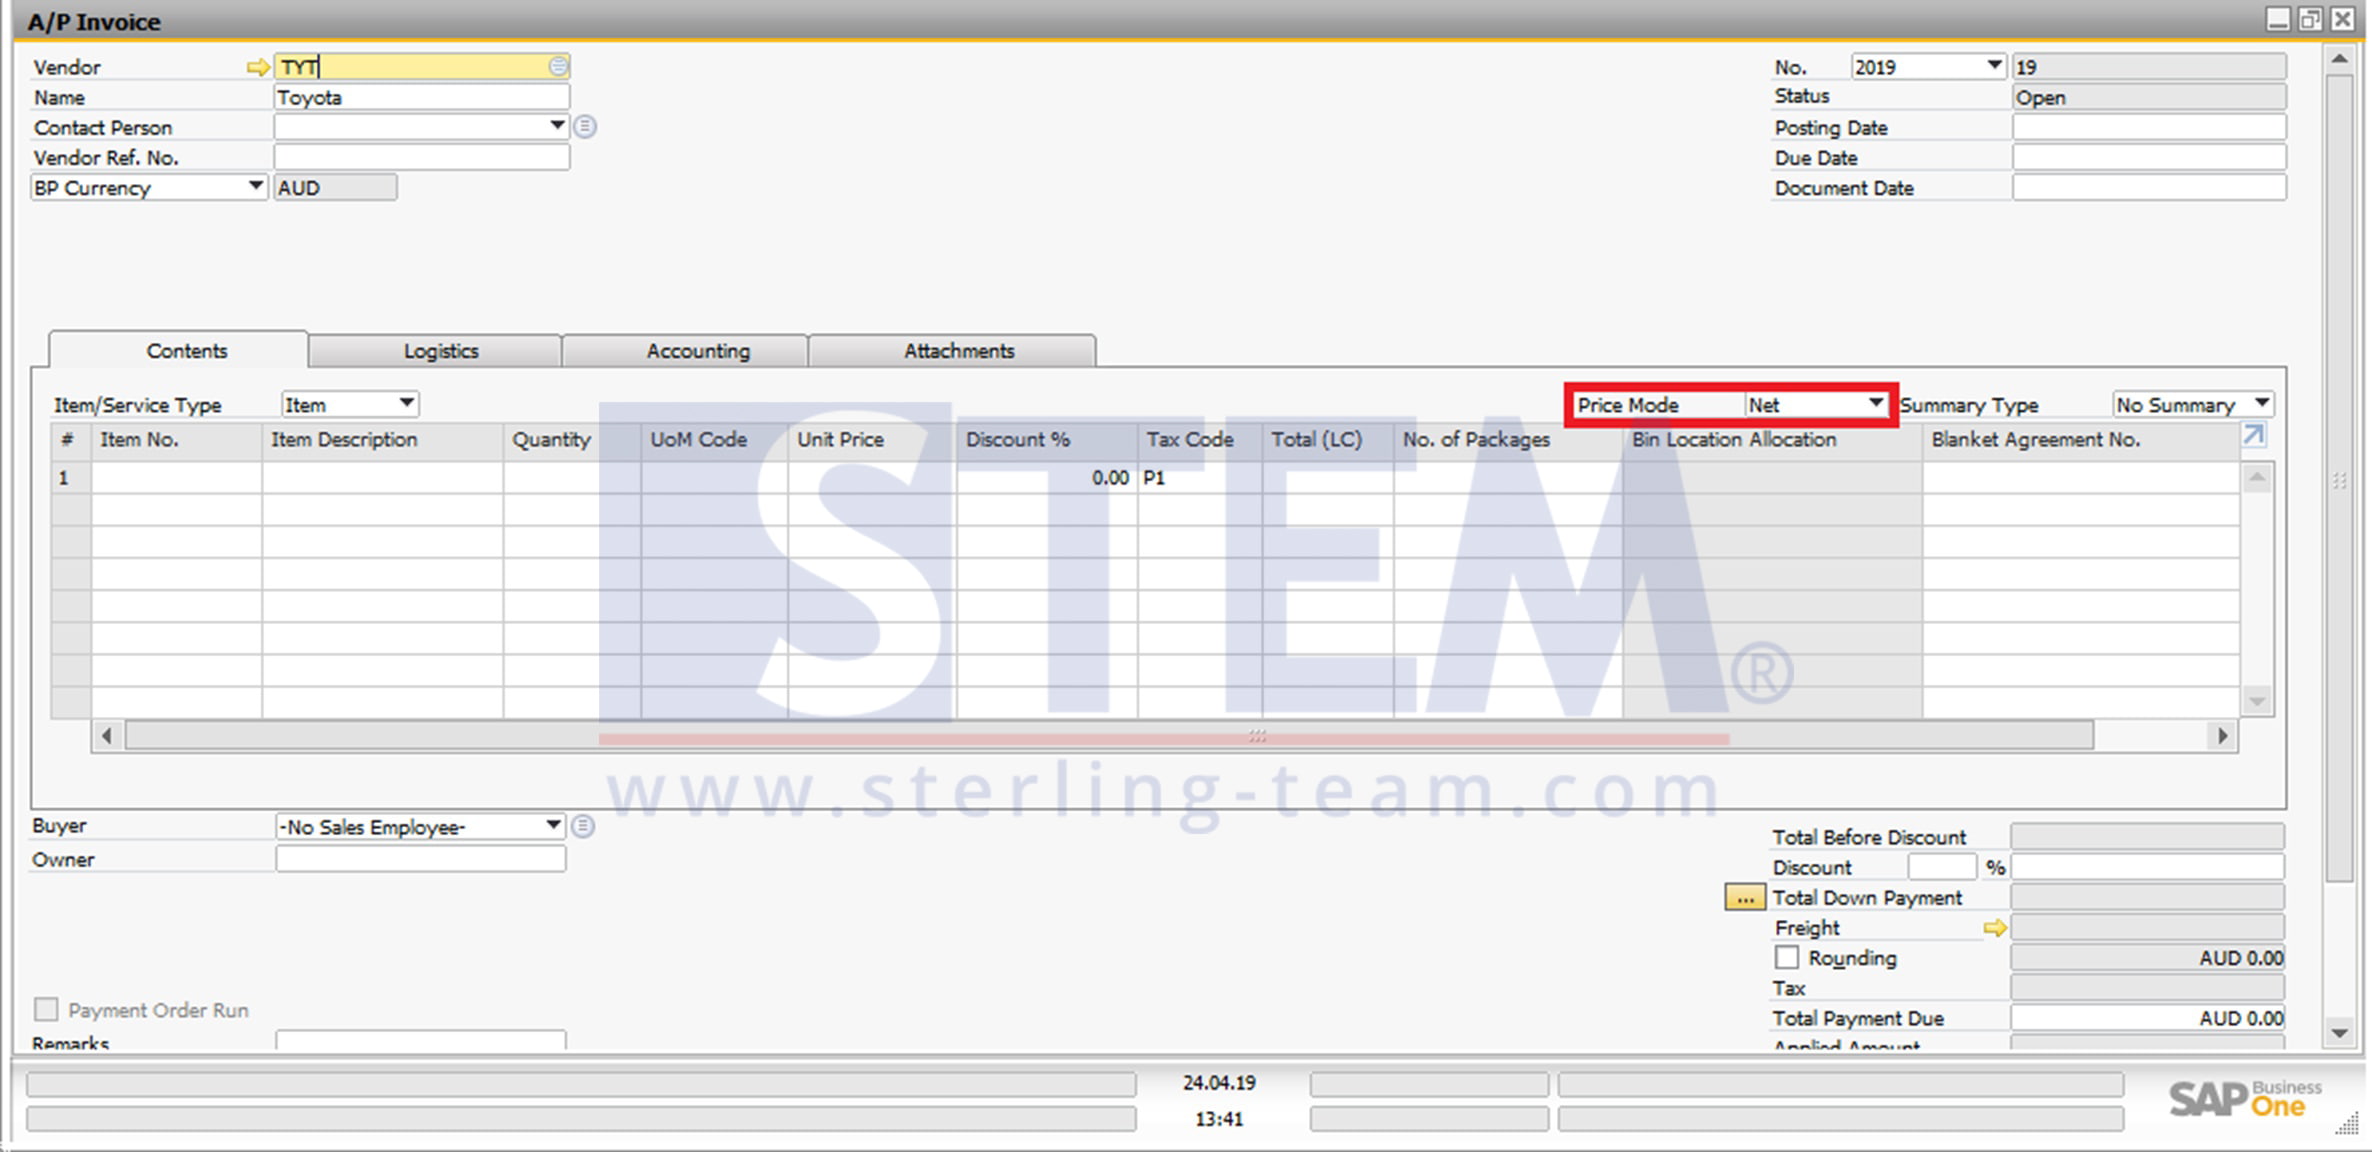Click the document number field 19

(x=2149, y=67)
